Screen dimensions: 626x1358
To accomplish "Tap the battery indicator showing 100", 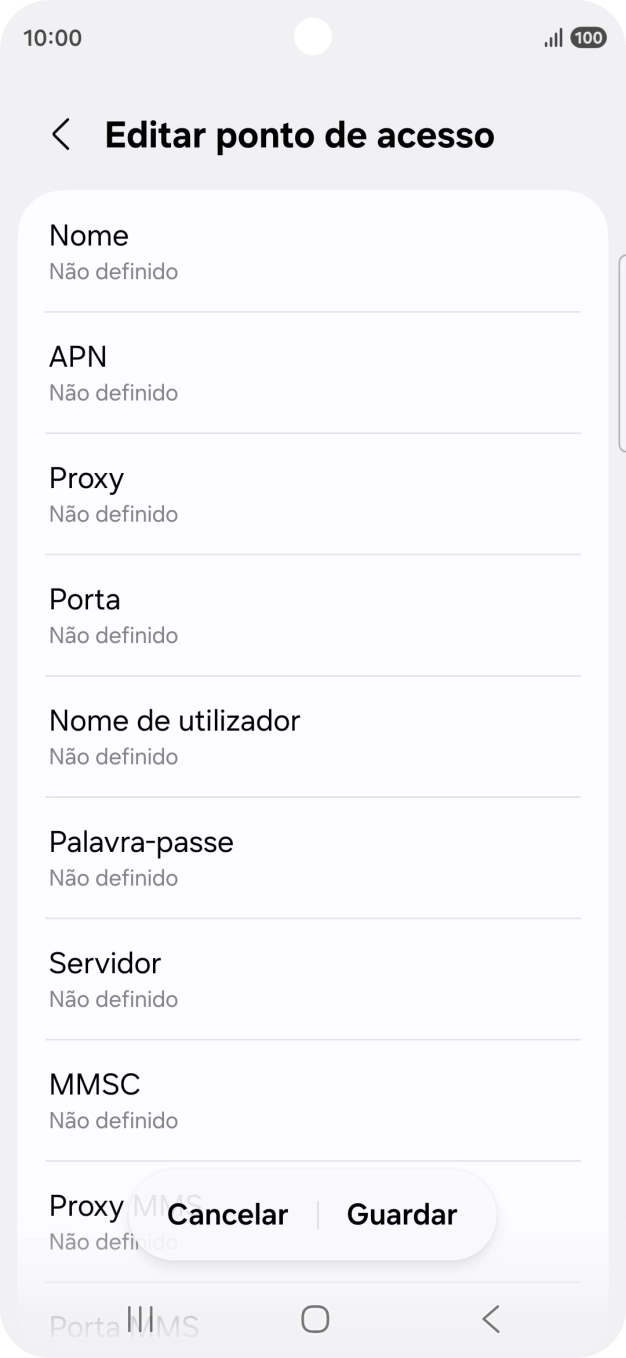I will [x=589, y=37].
